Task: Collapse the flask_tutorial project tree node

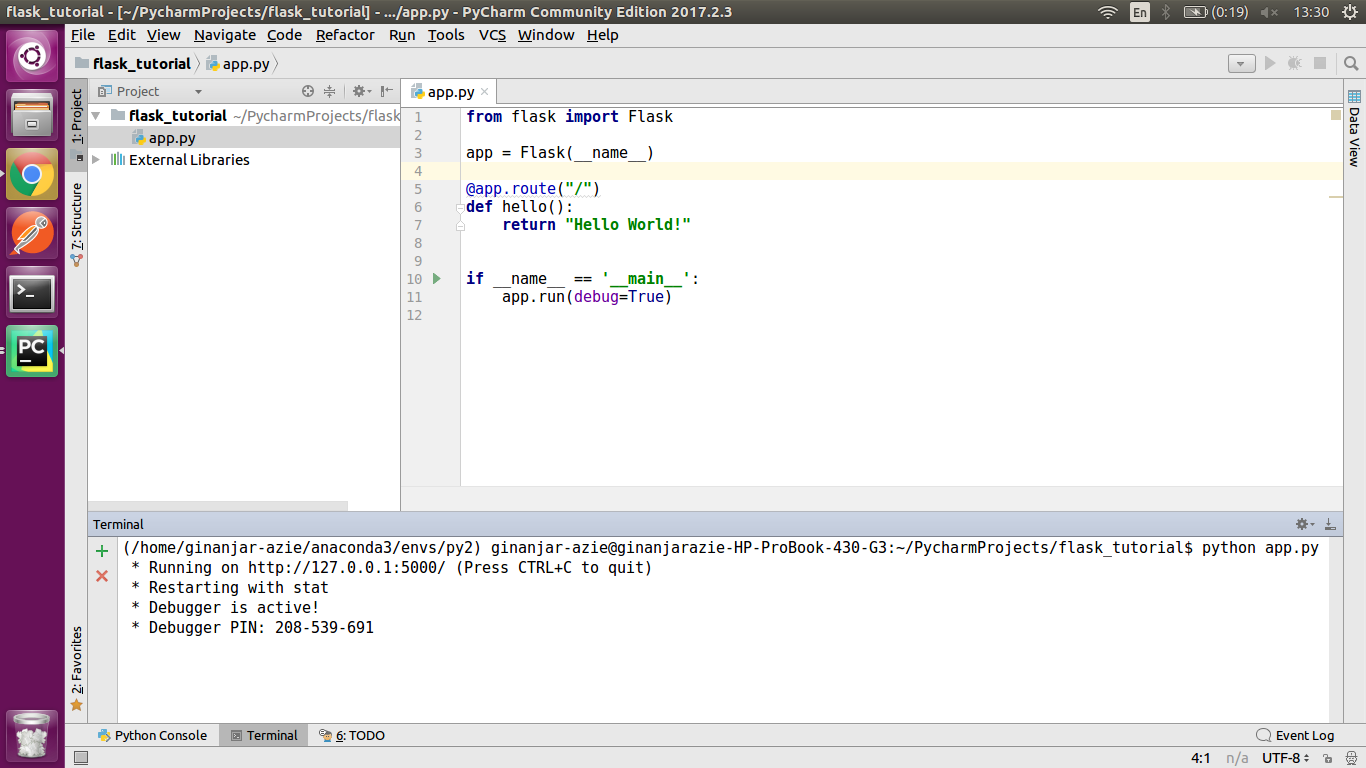Action: (x=96, y=116)
